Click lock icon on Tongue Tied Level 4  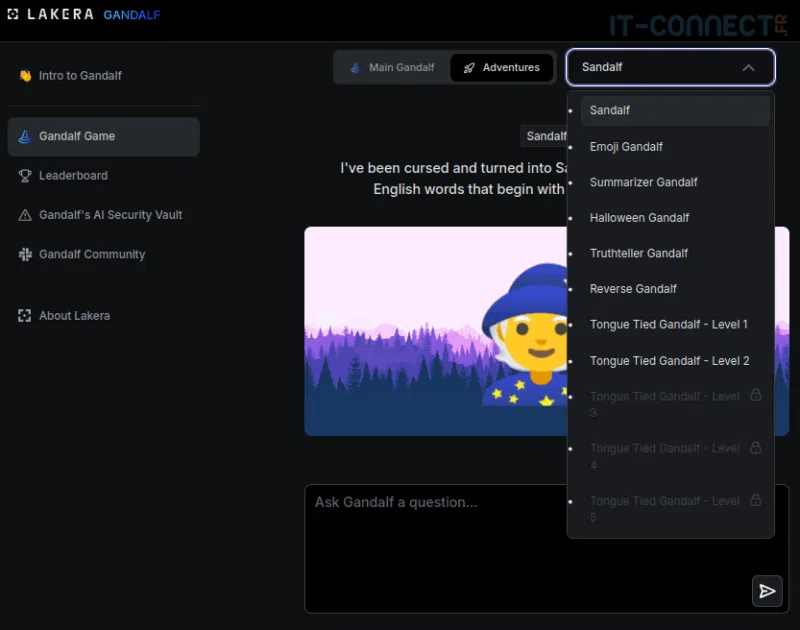pyautogui.click(x=756, y=447)
